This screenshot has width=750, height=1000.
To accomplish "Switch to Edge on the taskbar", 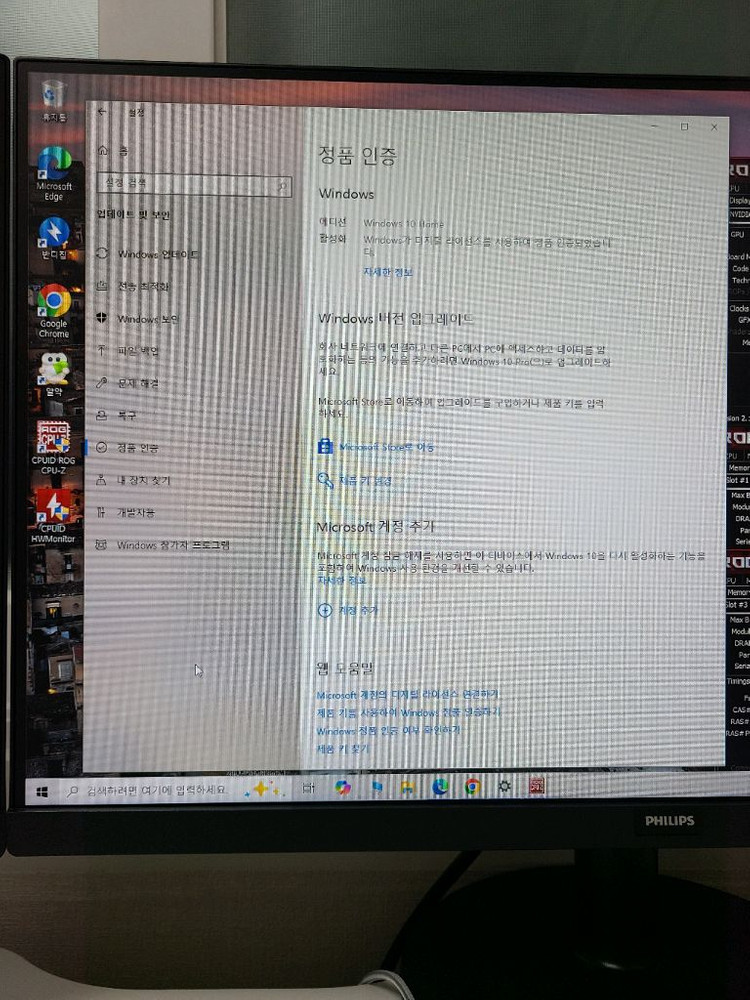I will tap(440, 787).
